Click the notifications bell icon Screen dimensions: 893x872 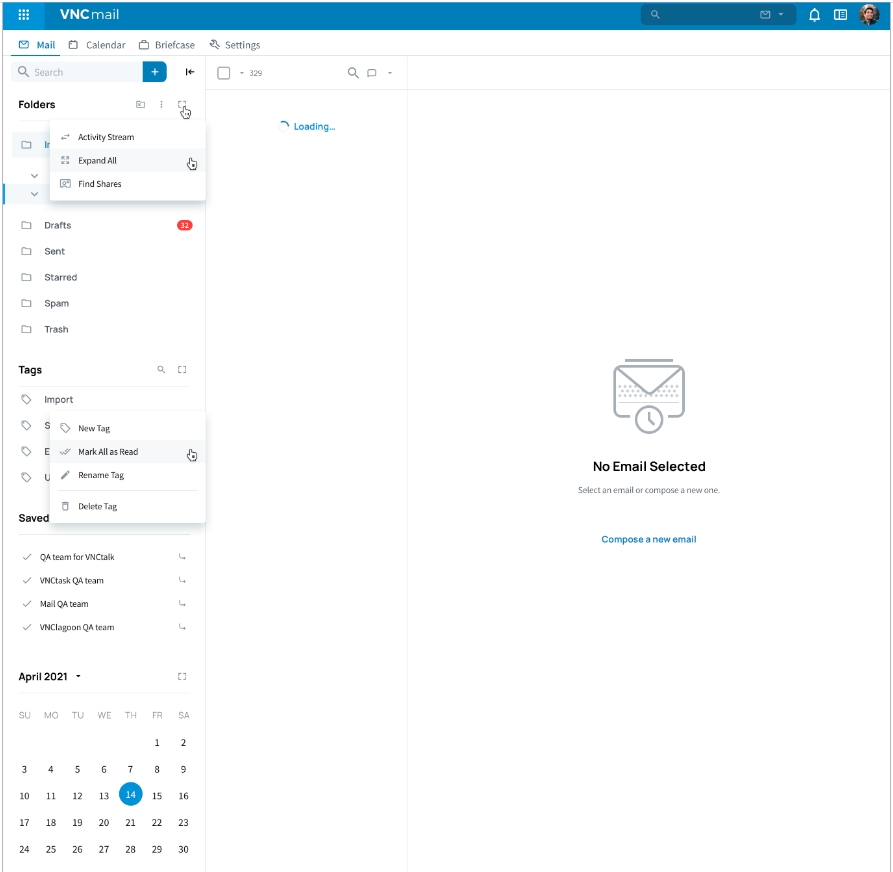[814, 15]
